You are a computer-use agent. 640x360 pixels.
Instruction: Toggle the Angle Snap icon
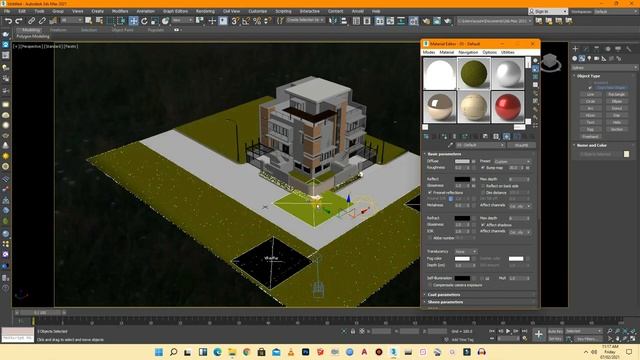[246, 21]
